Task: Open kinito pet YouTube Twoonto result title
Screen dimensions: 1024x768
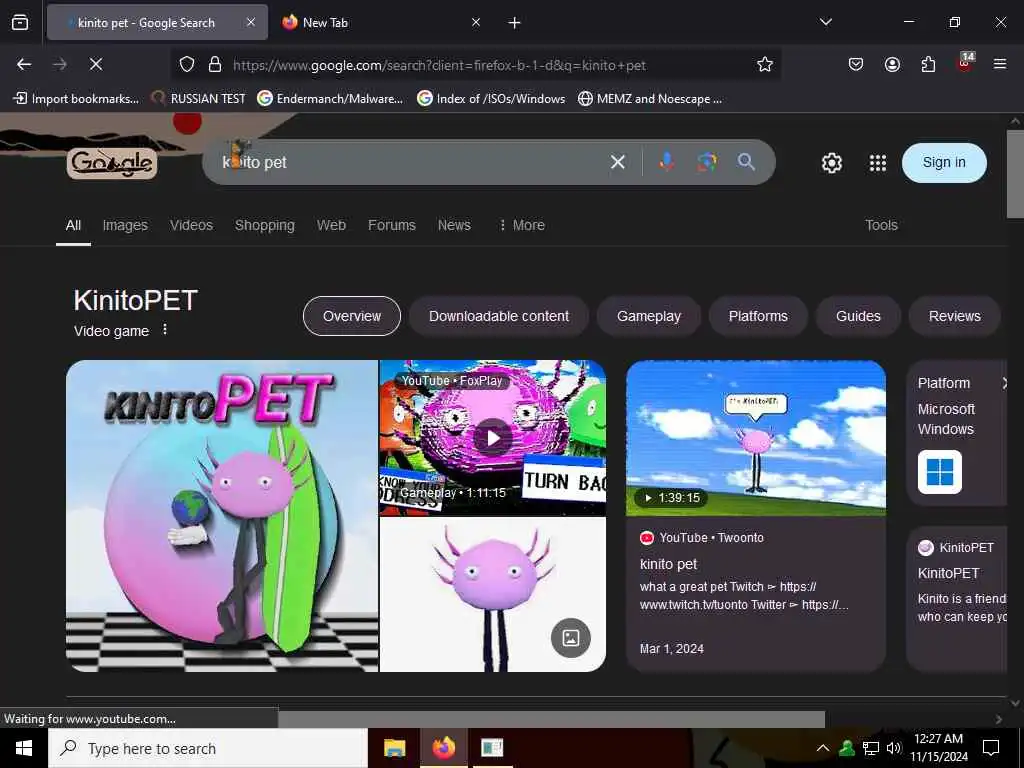Action: pyautogui.click(x=668, y=564)
